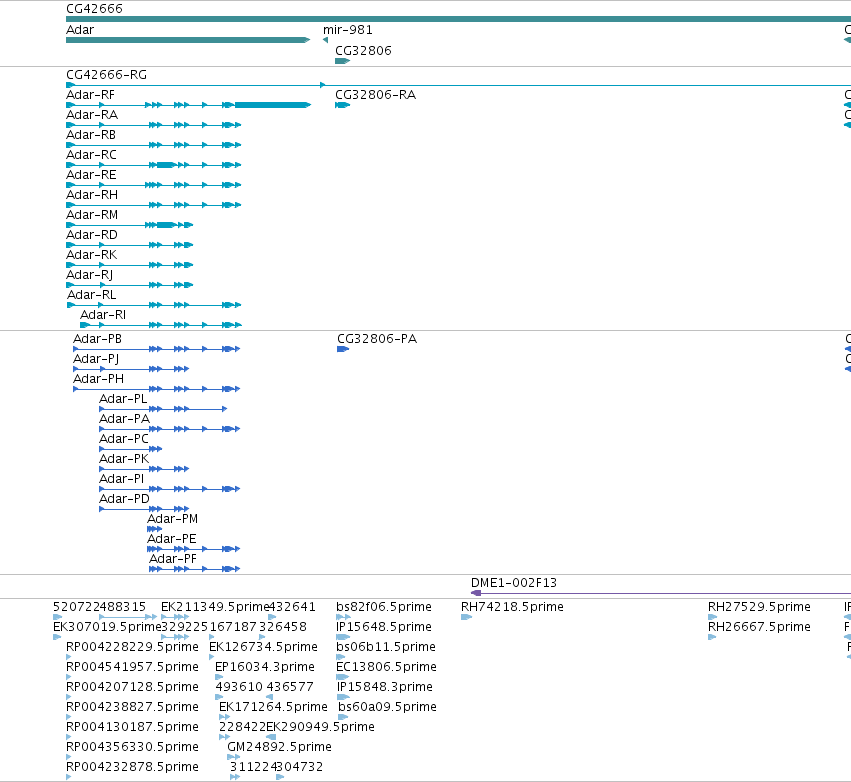Select protein Adar-PF label
Screen dimensions: 851x782
click(x=173, y=560)
